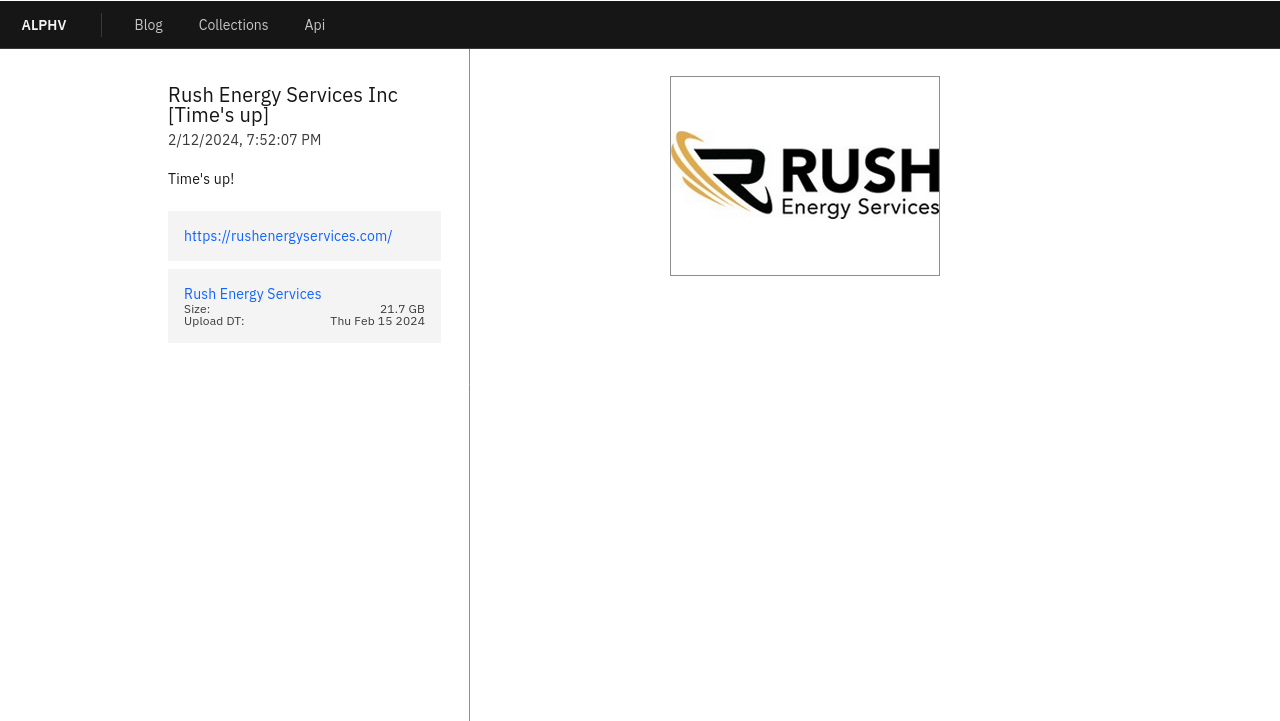The width and height of the screenshot is (1280, 721).
Task: Open the rushenergyservices.com link
Action: [x=288, y=236]
